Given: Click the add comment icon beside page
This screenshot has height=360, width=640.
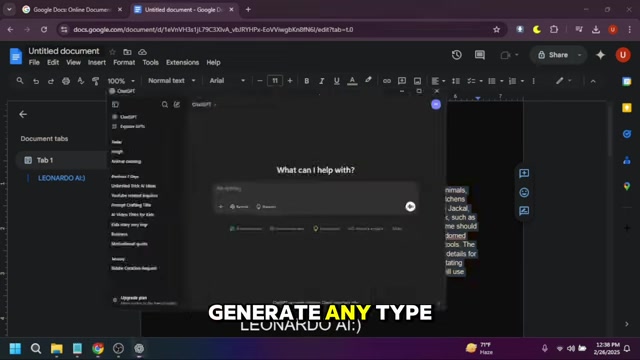Looking at the screenshot, I should point(524,173).
